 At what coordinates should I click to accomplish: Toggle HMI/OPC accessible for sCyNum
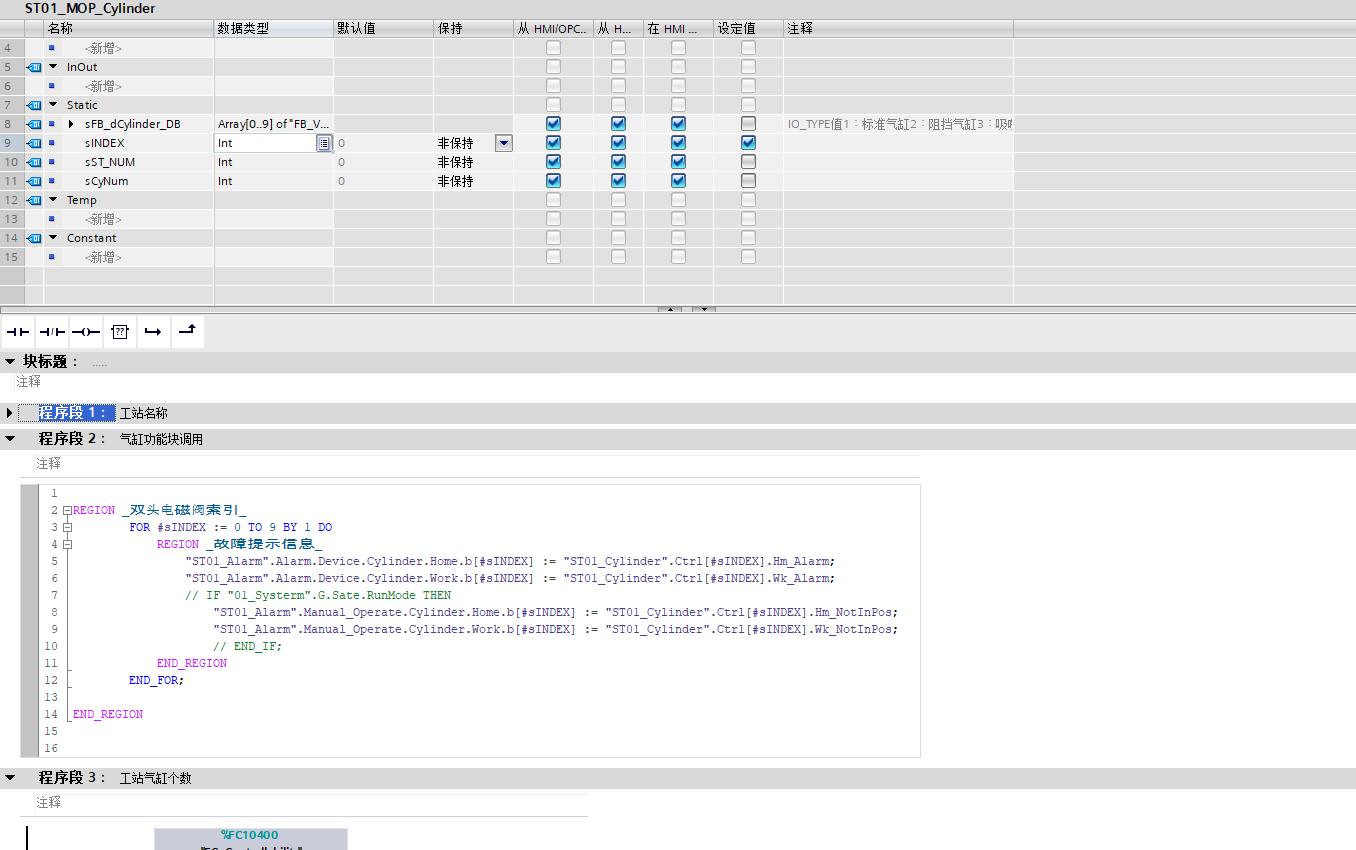pos(553,181)
